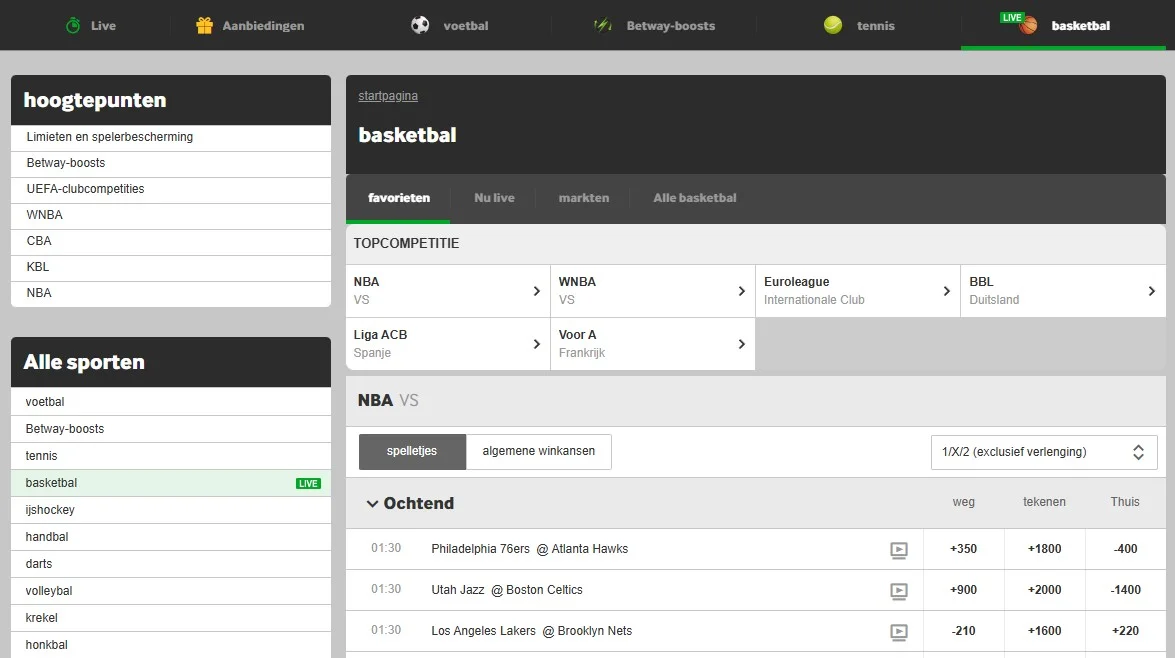
Task: Expand the Euroleague competition with its chevron
Action: (x=946, y=291)
